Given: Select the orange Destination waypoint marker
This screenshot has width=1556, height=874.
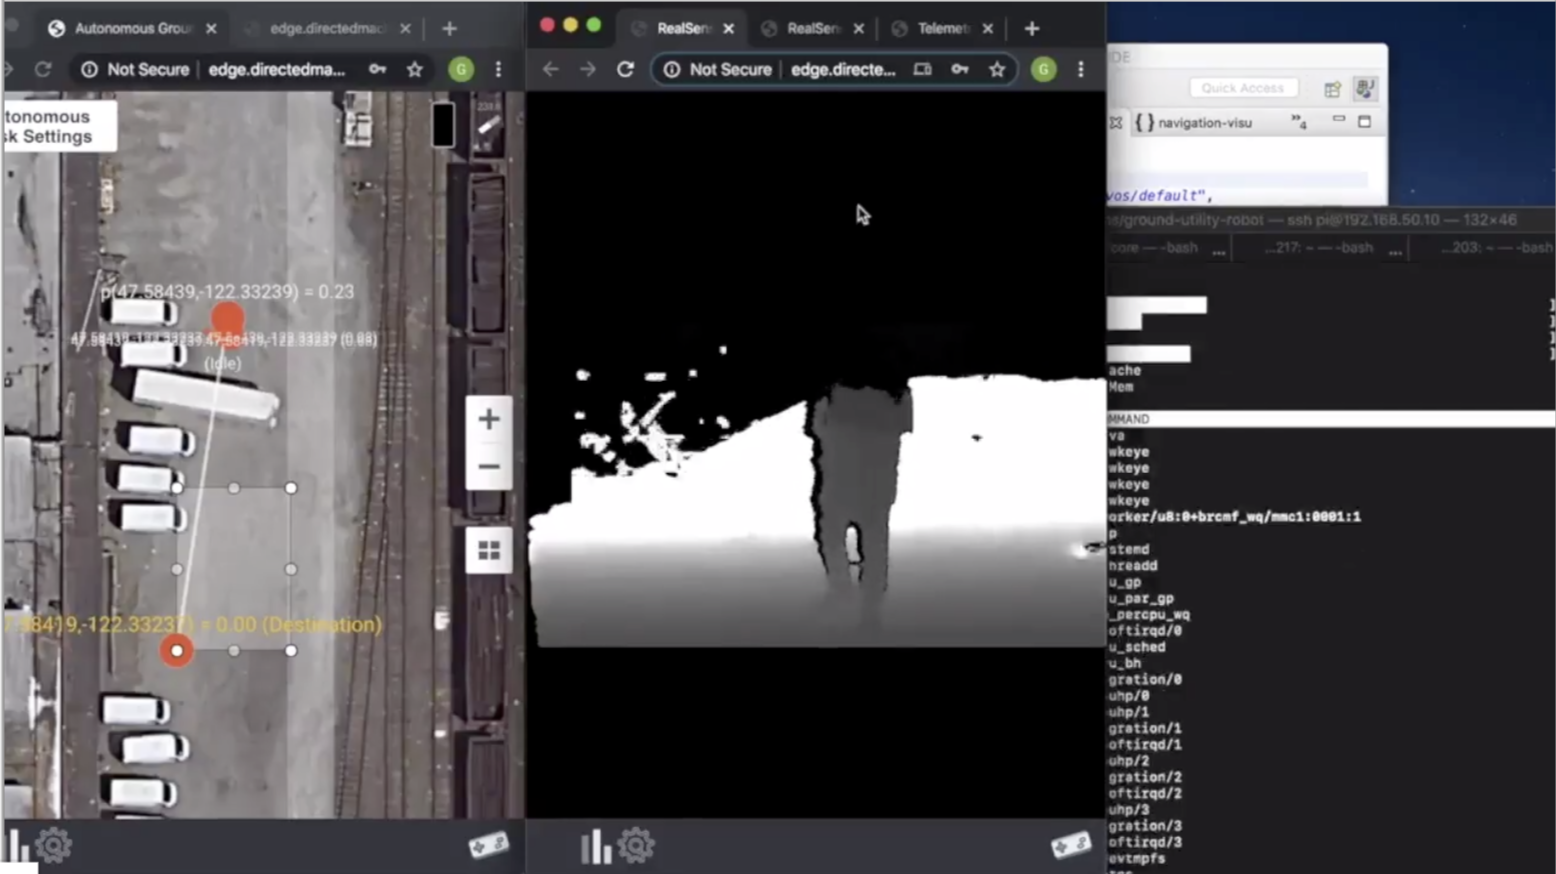Looking at the screenshot, I should 177,651.
